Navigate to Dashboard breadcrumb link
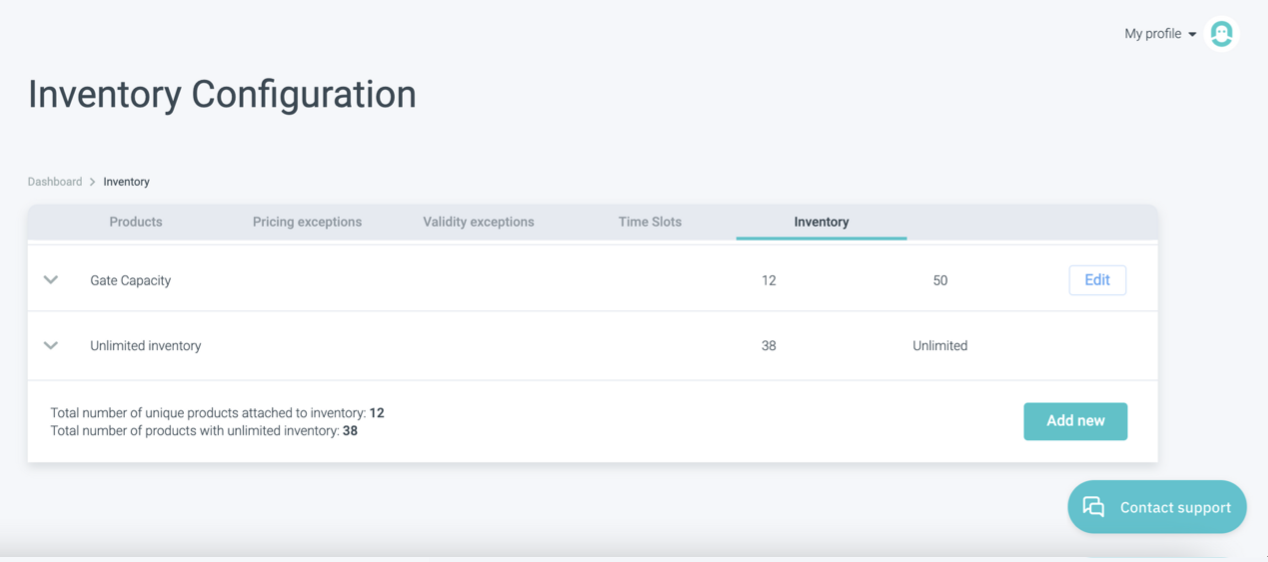1268x562 pixels. (55, 182)
